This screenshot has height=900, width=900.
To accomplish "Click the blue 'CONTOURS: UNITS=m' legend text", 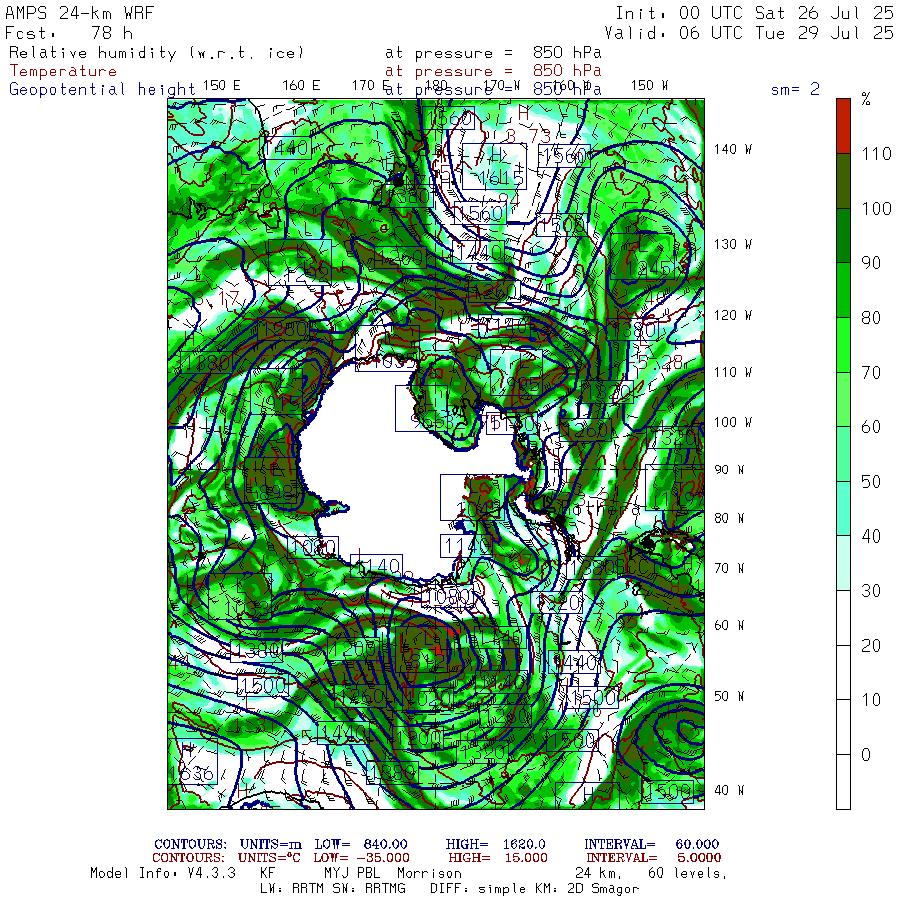I will click(x=228, y=844).
